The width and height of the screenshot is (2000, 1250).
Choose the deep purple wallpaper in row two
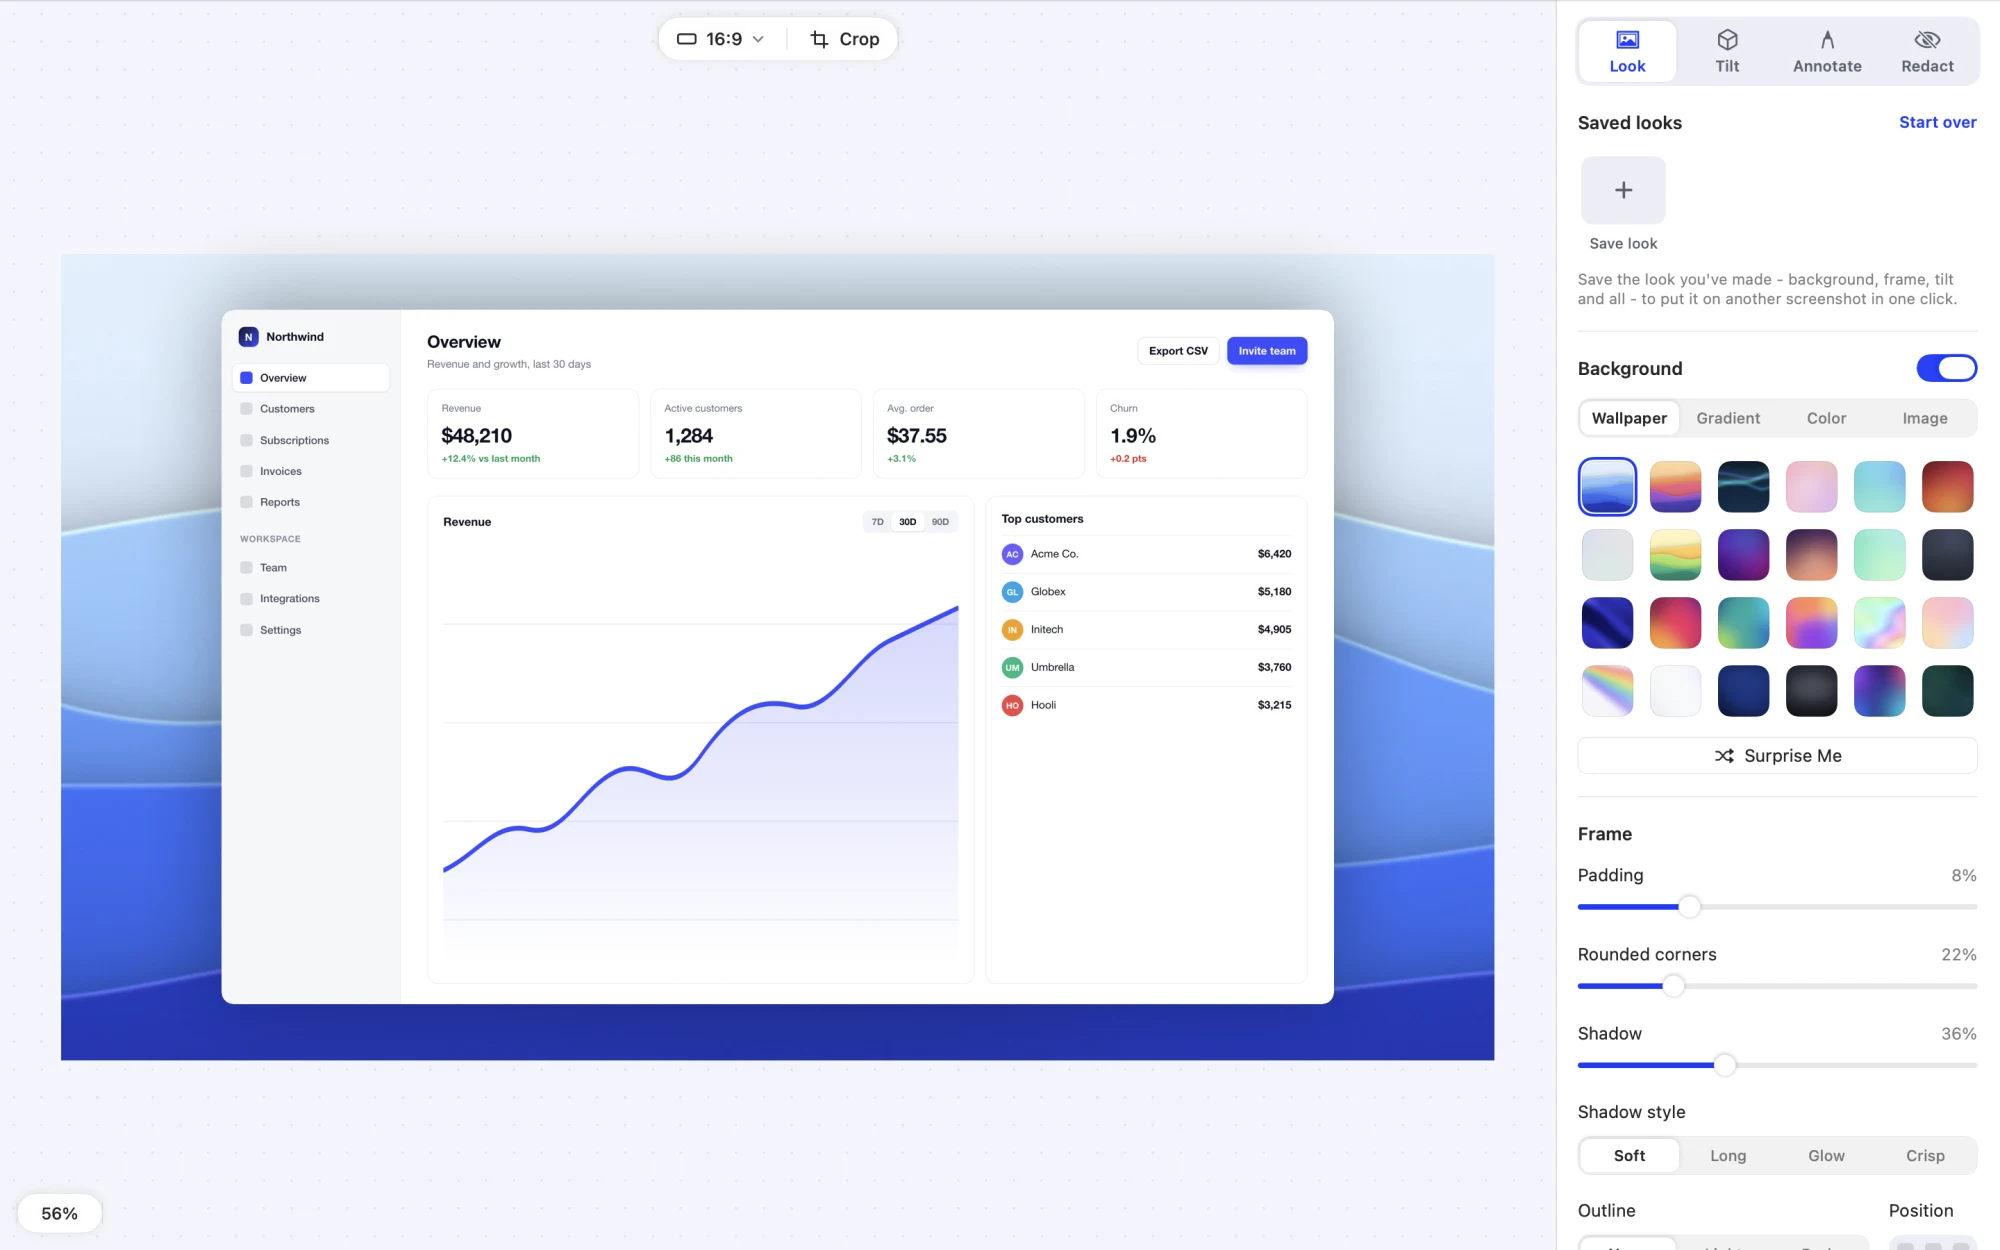click(1743, 555)
